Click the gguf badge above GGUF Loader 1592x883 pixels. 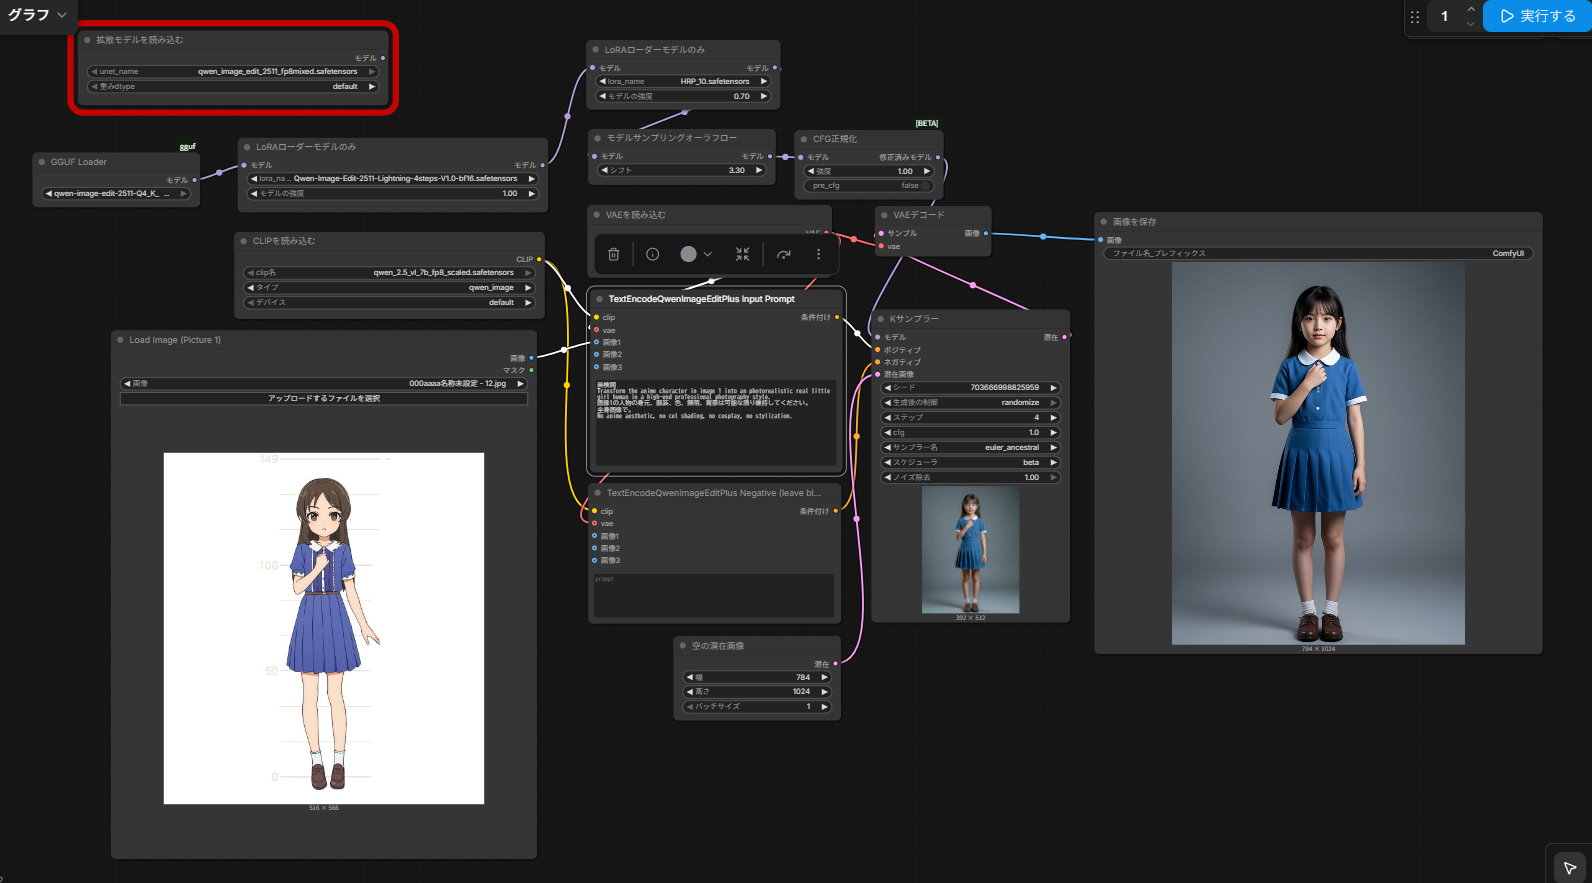(187, 147)
